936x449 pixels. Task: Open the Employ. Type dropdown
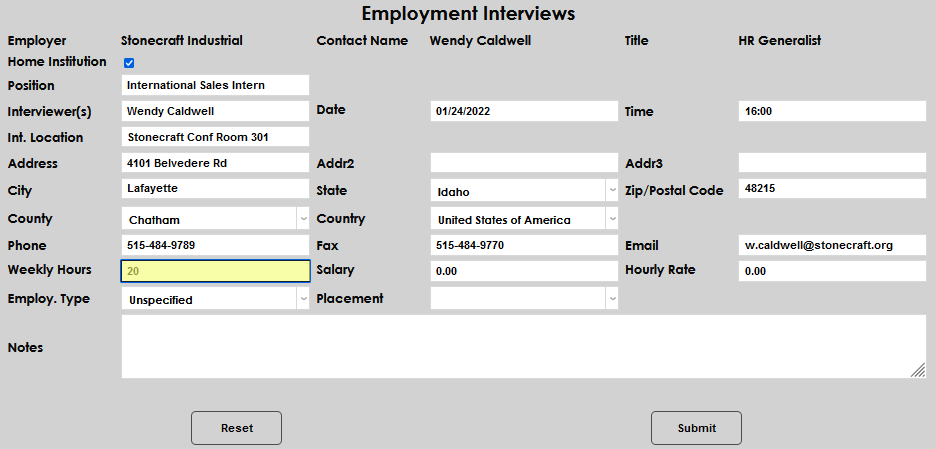(215, 299)
